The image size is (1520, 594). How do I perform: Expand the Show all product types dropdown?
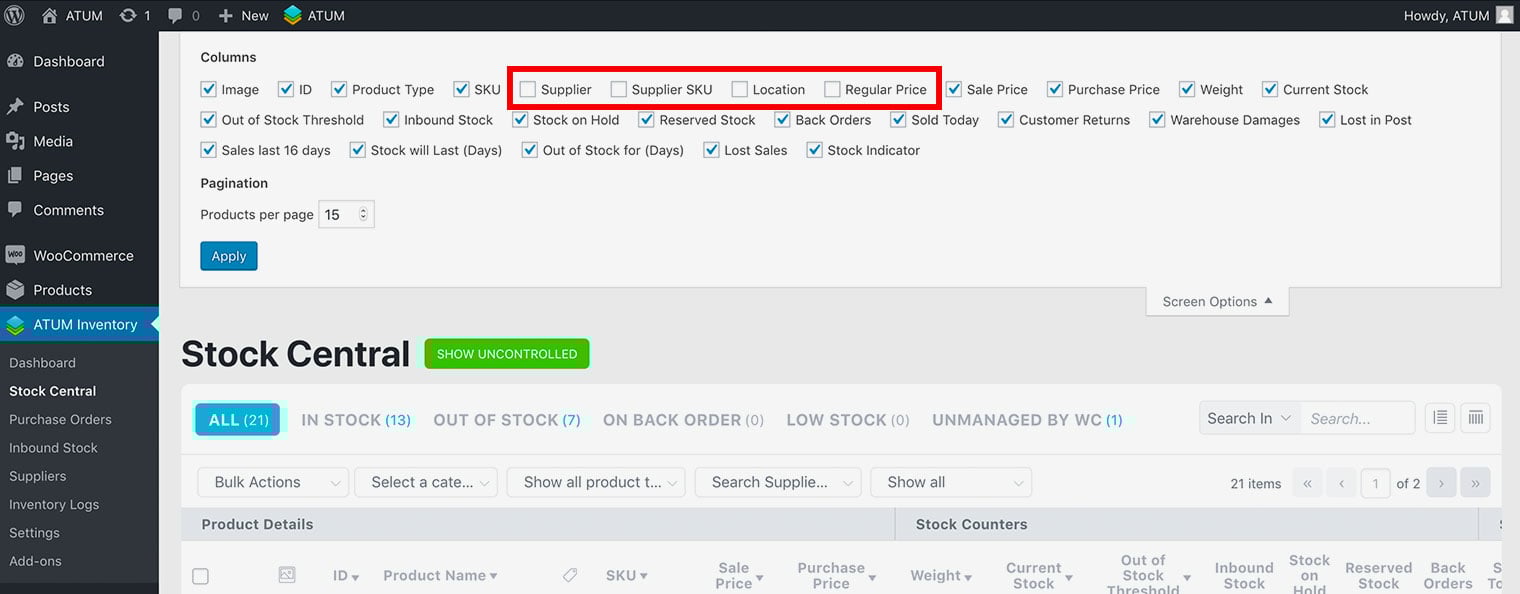(x=595, y=482)
